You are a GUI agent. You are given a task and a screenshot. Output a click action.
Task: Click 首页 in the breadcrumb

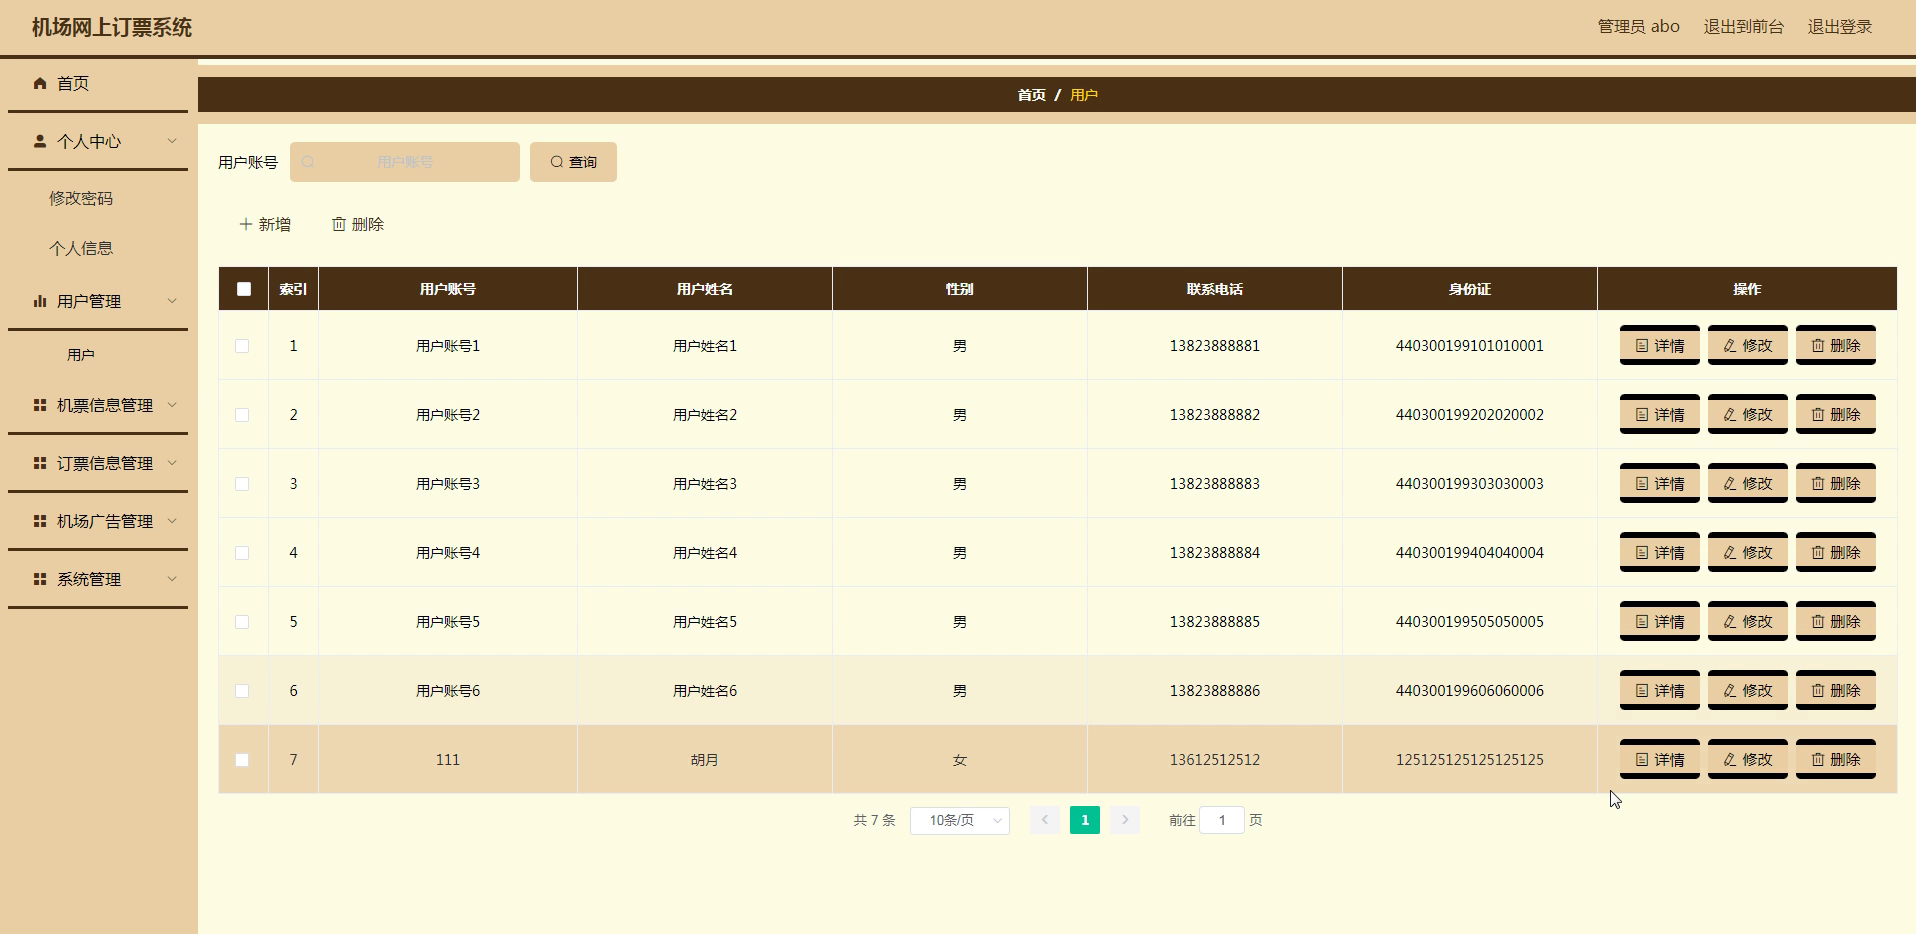point(1031,95)
